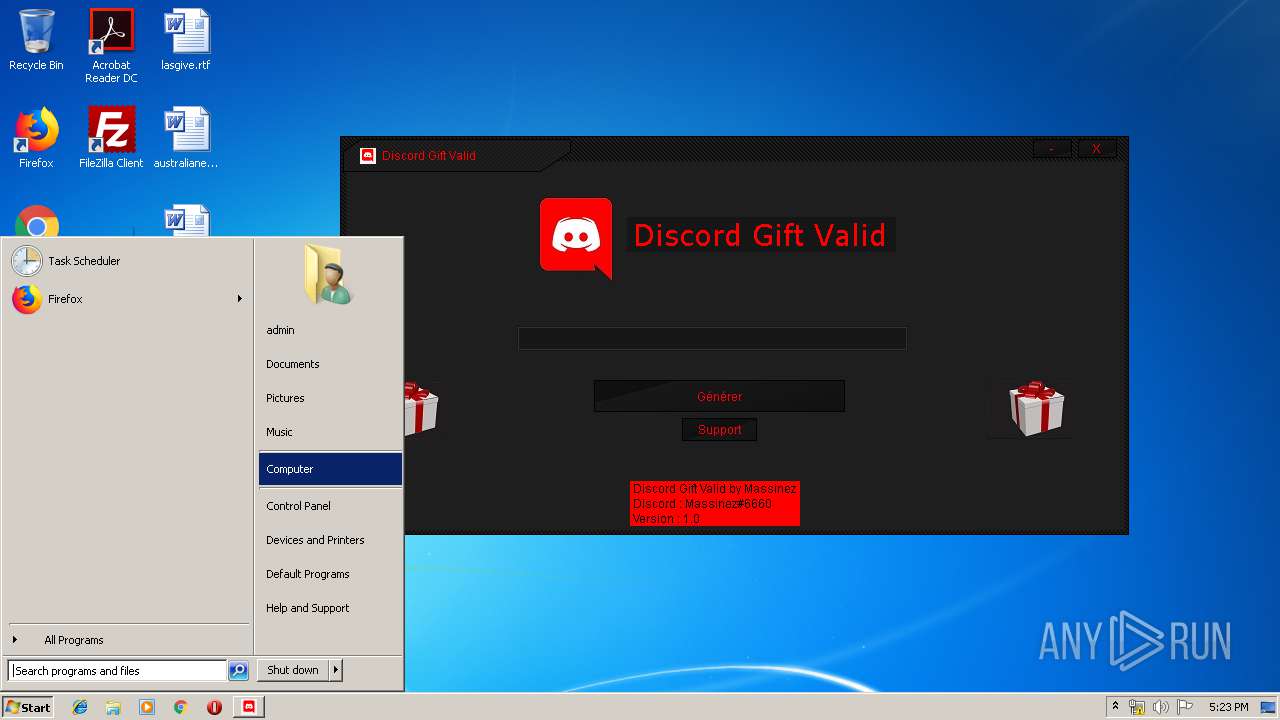Image resolution: width=1280 pixels, height=720 pixels.
Task: Click the Discord logo in Discord Gift Valid window
Action: click(576, 238)
